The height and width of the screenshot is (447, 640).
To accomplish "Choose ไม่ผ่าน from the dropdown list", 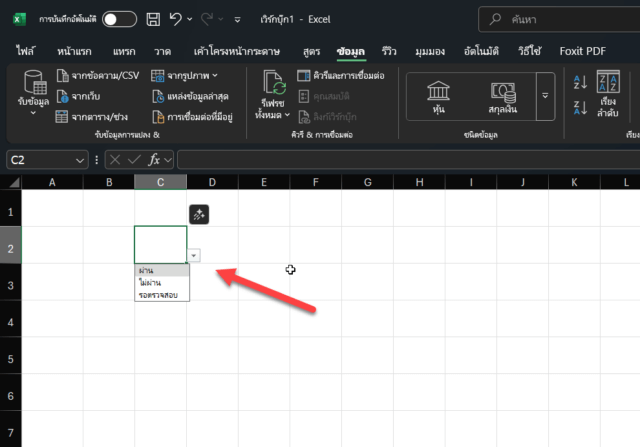I will (162, 282).
